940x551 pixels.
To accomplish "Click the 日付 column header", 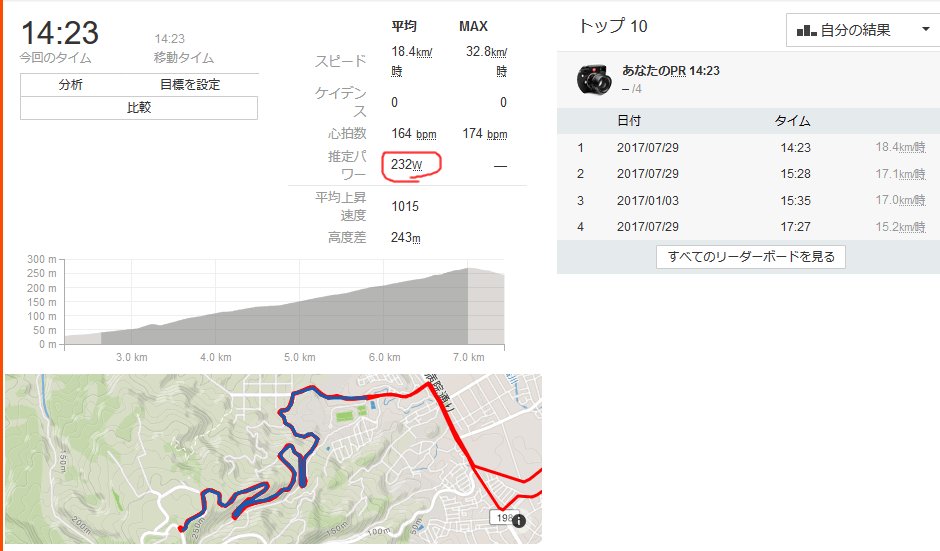I will (x=629, y=121).
